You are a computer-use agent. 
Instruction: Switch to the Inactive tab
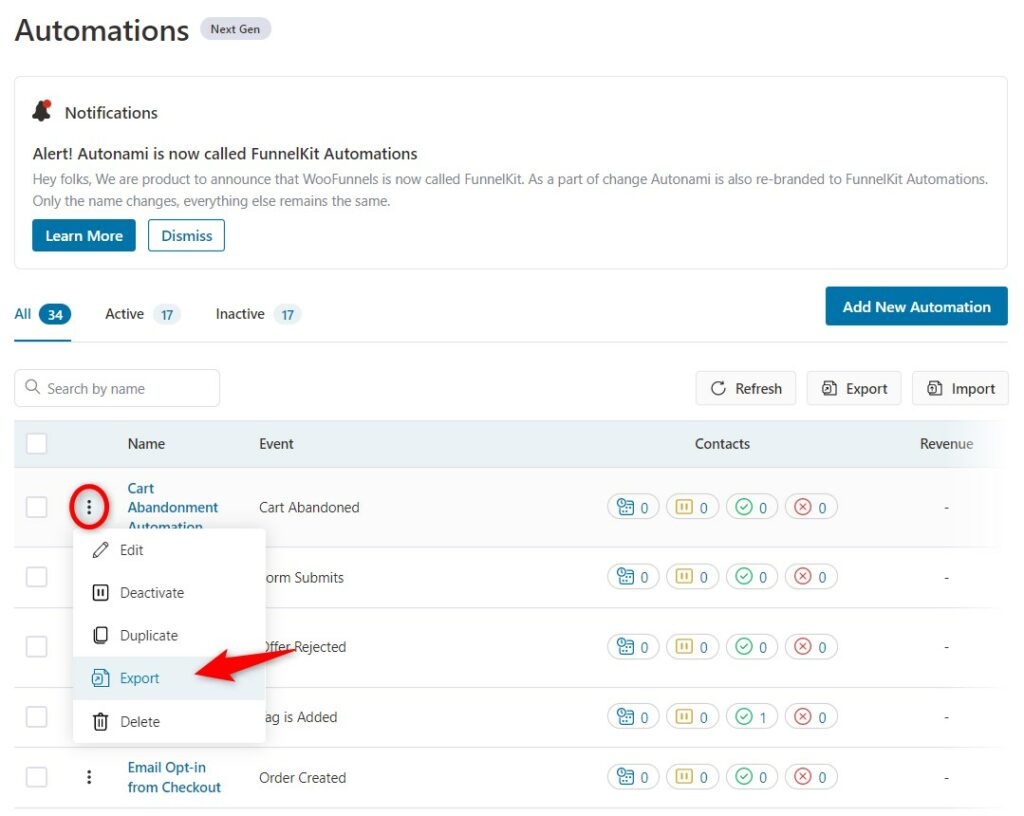[257, 314]
